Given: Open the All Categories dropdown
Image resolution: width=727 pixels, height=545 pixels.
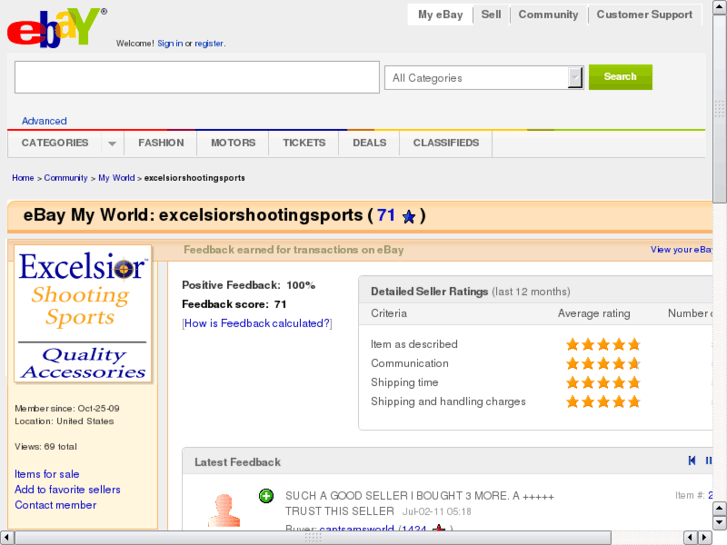Looking at the screenshot, I should click(x=484, y=77).
